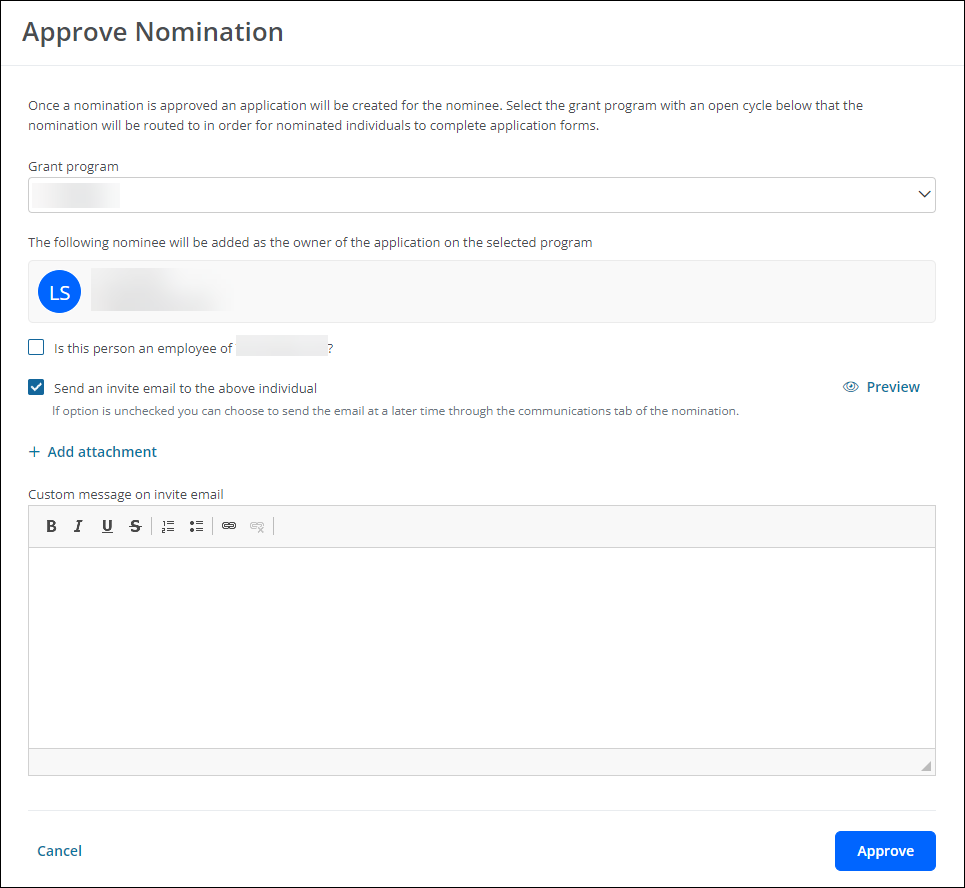
Task: Apply Bold formatting in message editor
Action: 51,526
